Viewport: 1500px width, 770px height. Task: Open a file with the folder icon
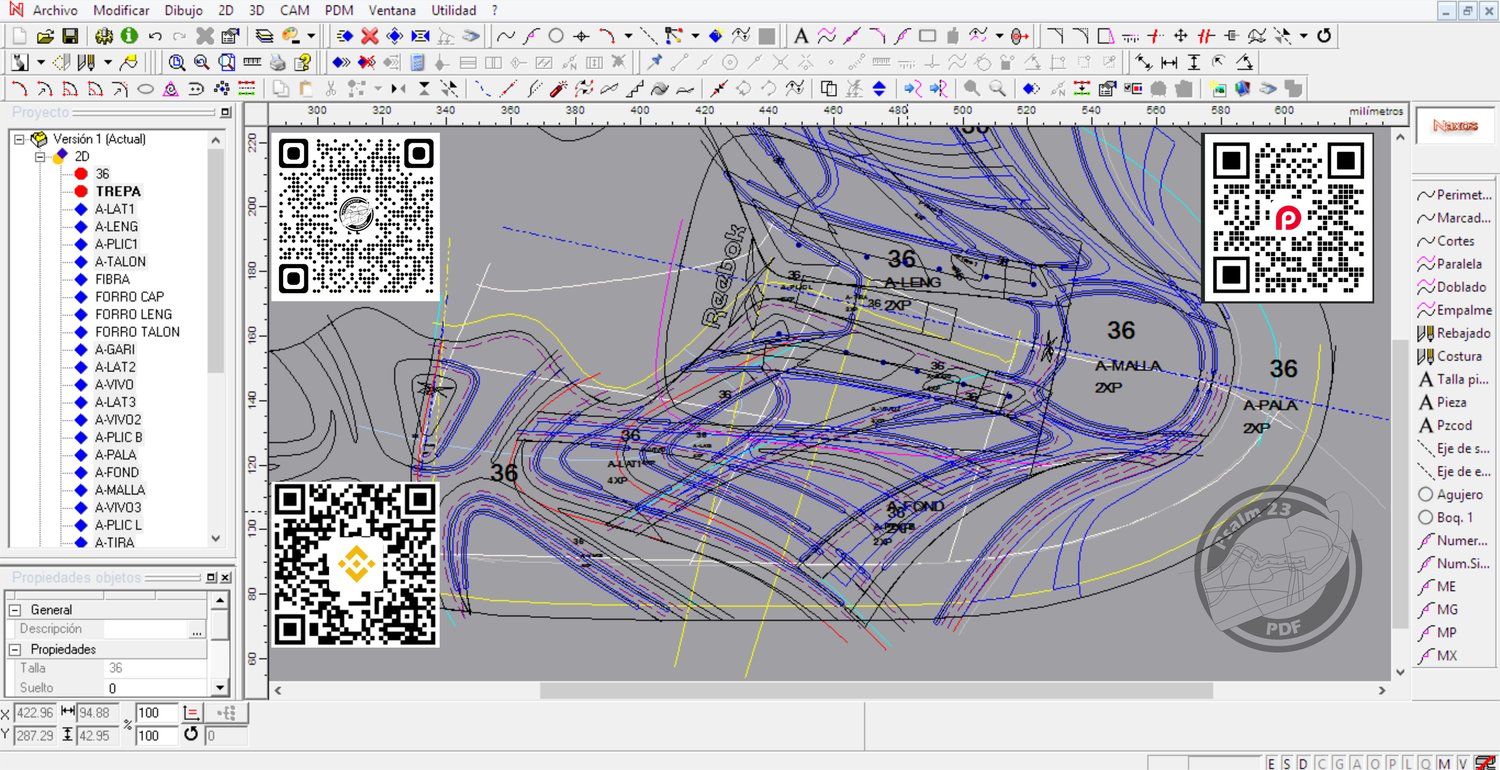[45, 36]
